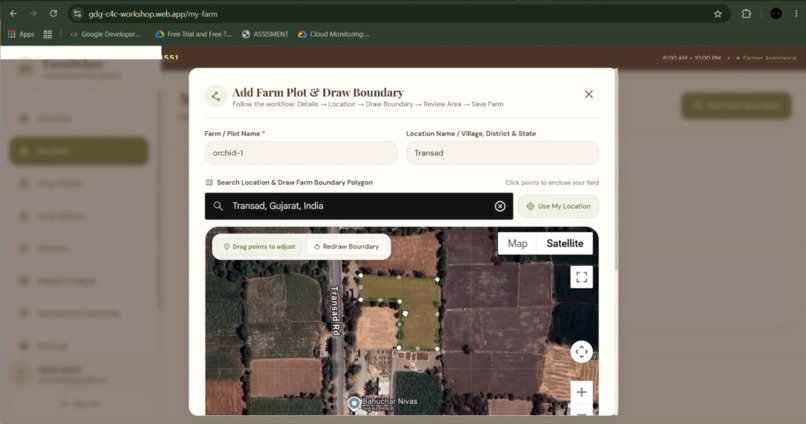Close the Add Farm Plot dialog
The image size is (806, 424).
coord(589,94)
